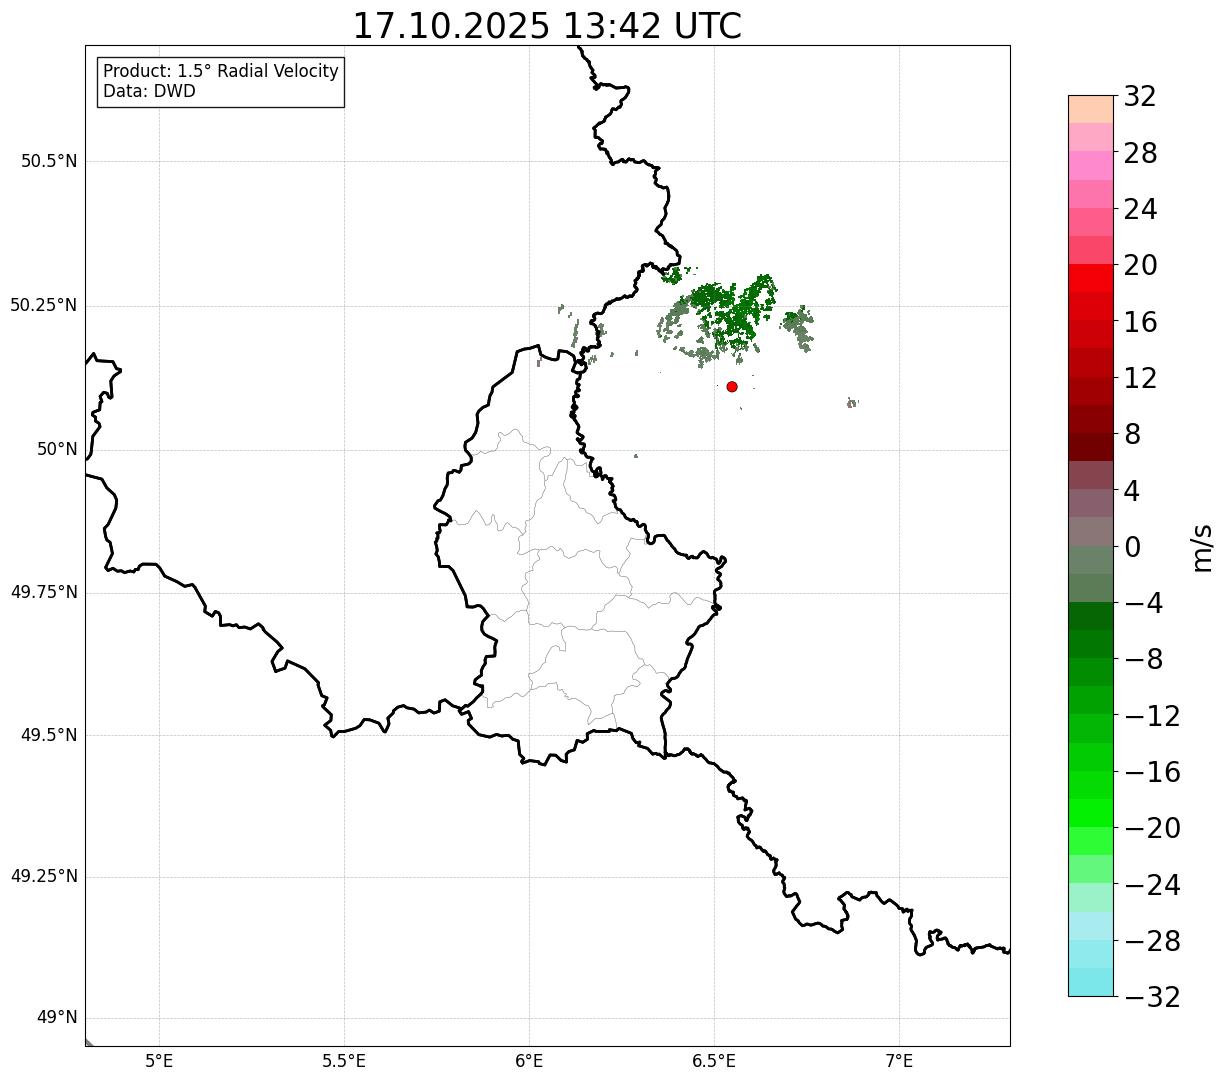
Task: Click the colorbar label "−32"
Action: pos(1152,997)
